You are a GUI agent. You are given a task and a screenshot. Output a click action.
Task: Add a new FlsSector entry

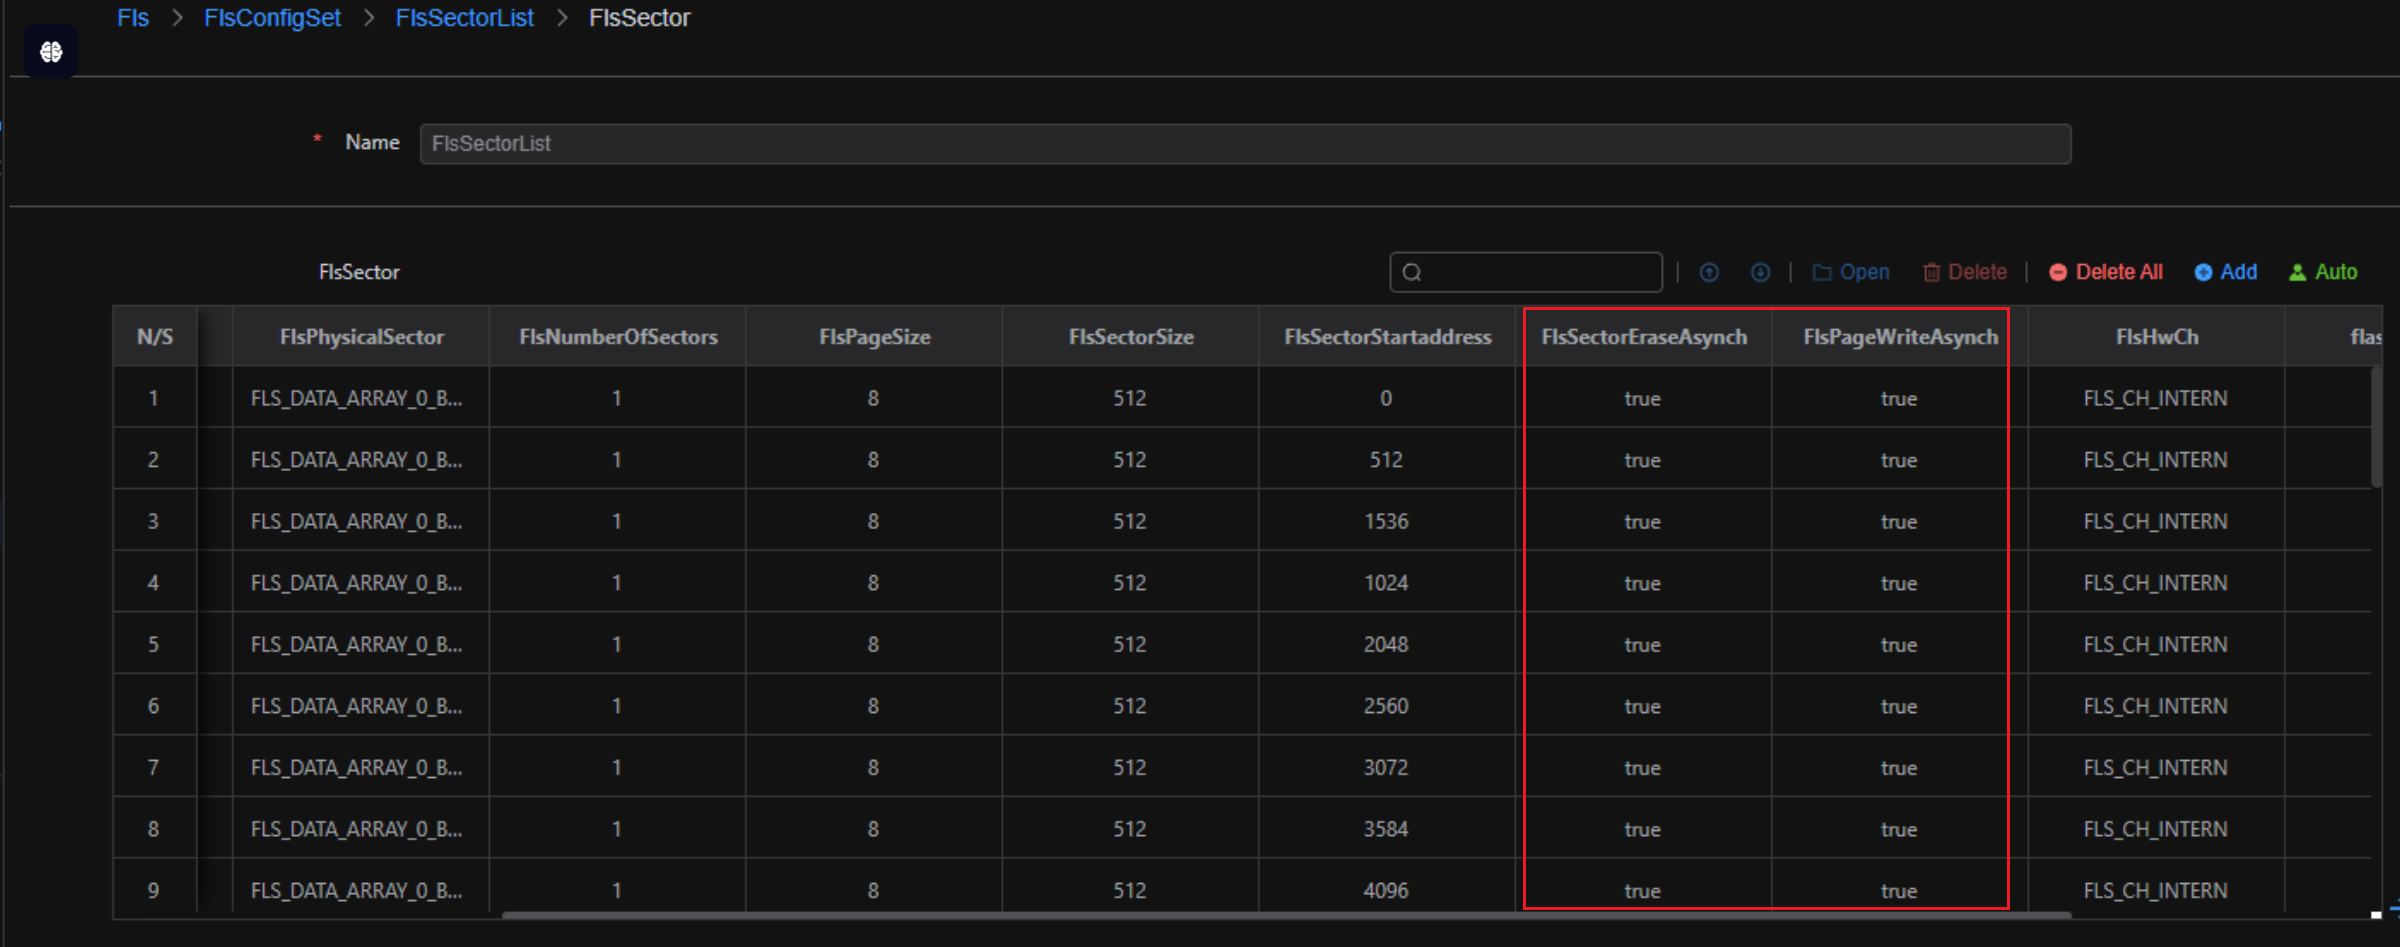tap(2225, 272)
